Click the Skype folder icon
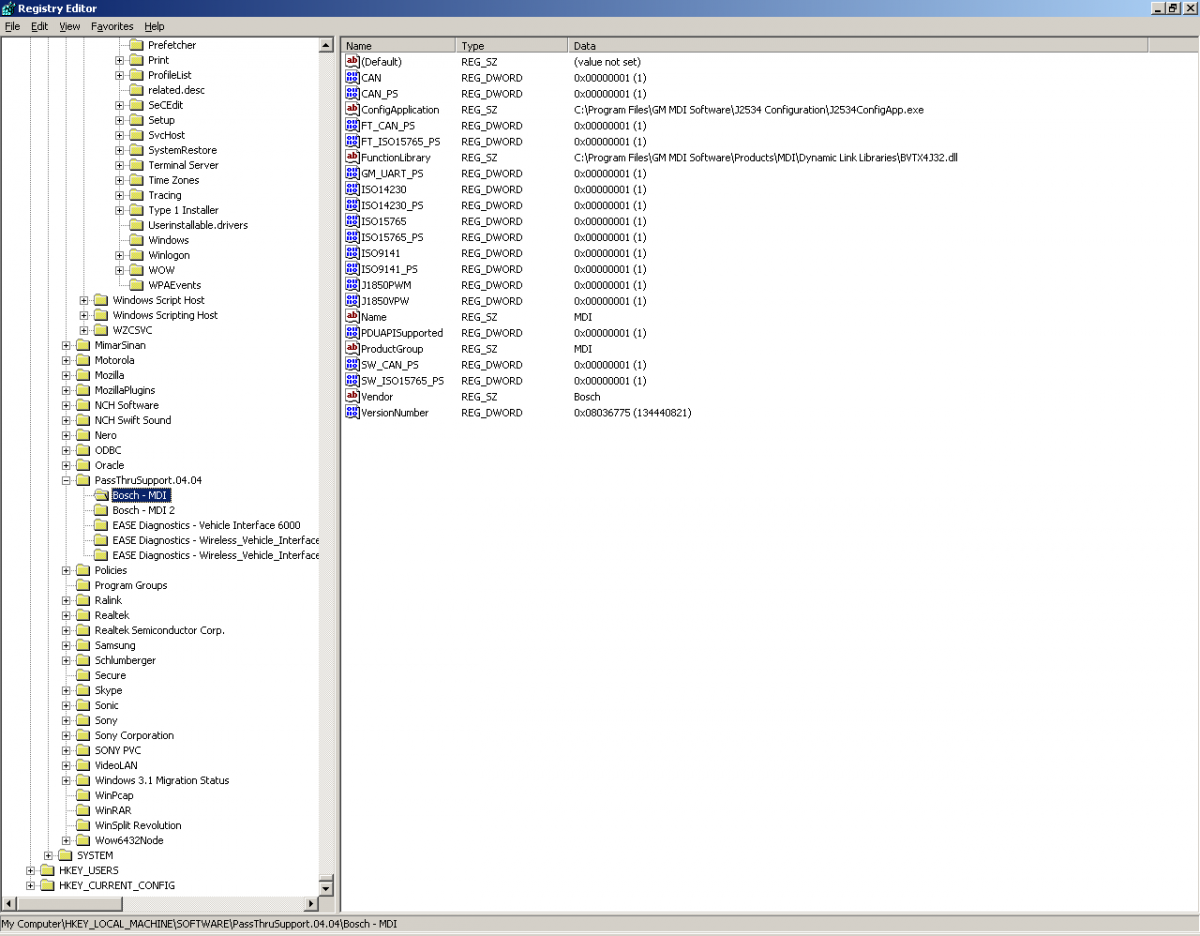The width and height of the screenshot is (1200, 936). (83, 690)
